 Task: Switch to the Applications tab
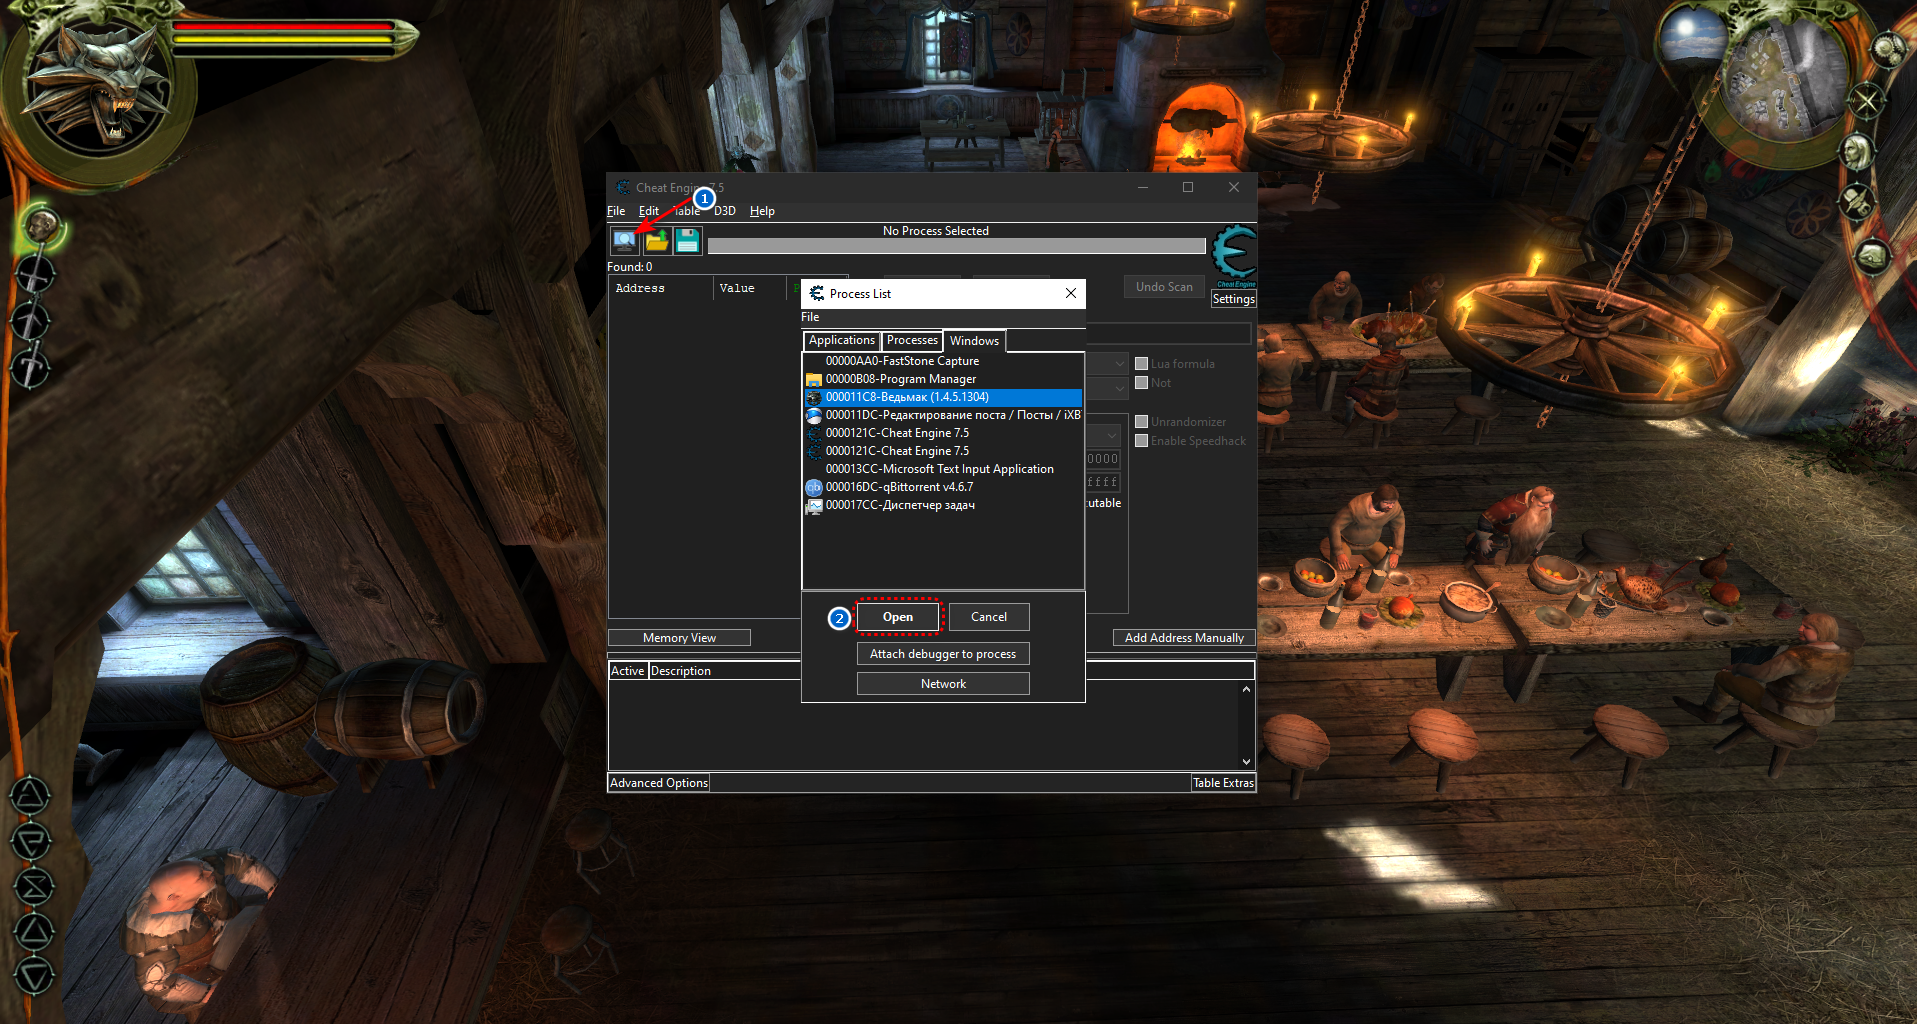(x=842, y=341)
